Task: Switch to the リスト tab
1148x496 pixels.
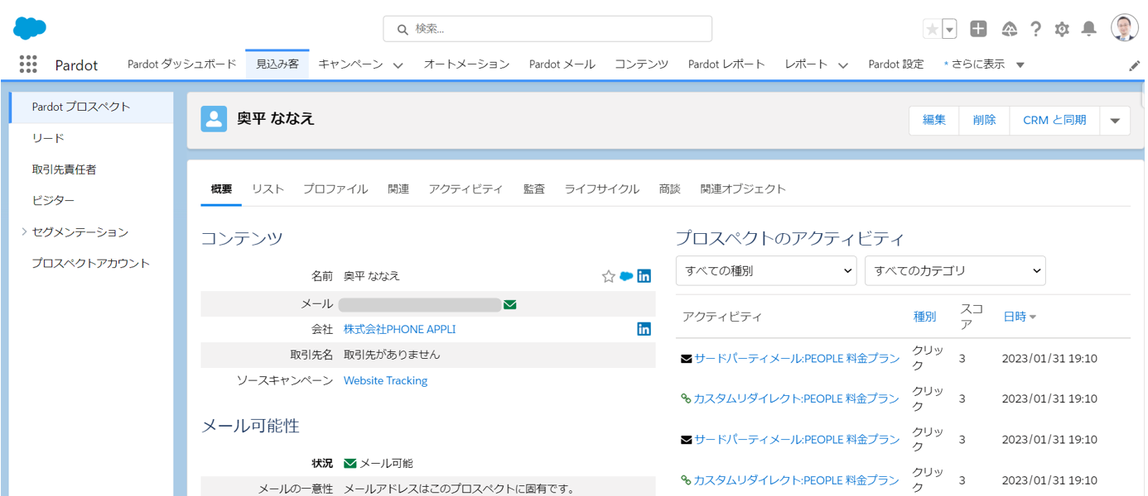Action: pos(268,188)
